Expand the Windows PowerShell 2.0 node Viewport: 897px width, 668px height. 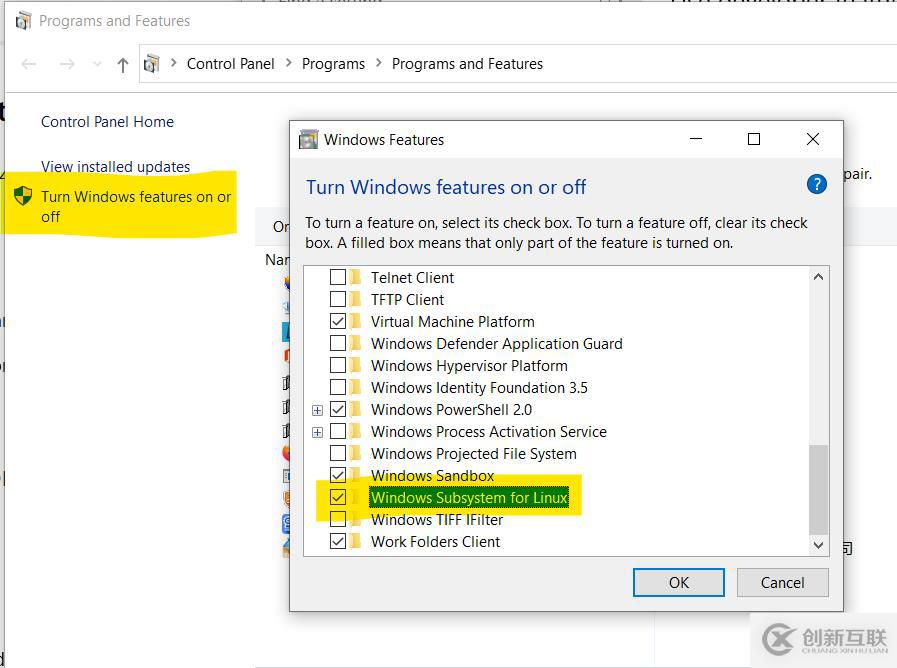pos(317,410)
